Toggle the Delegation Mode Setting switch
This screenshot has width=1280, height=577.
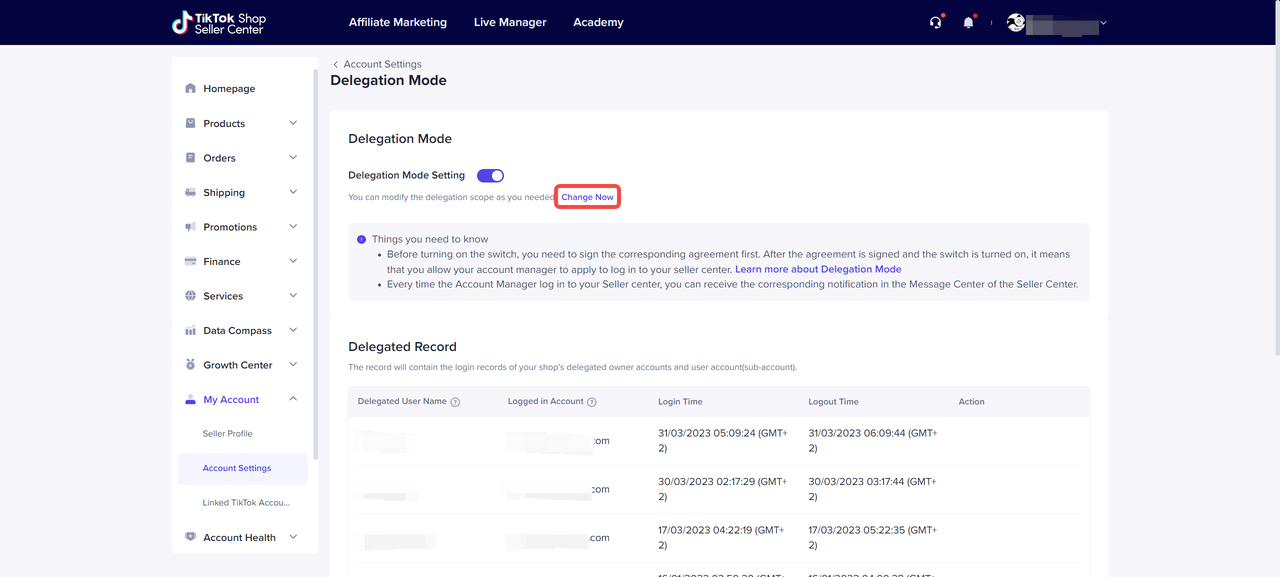pos(490,176)
